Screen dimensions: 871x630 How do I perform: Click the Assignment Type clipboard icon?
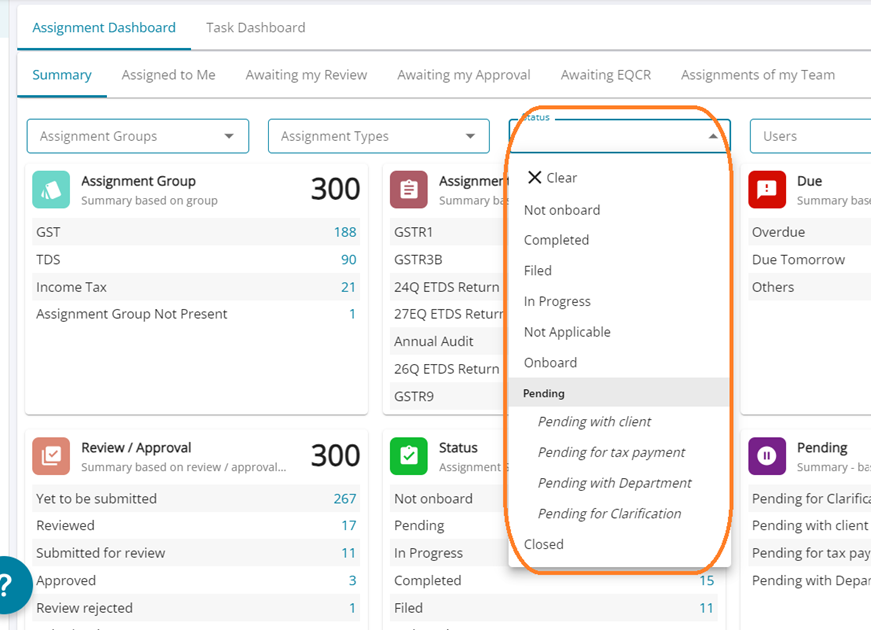click(409, 189)
